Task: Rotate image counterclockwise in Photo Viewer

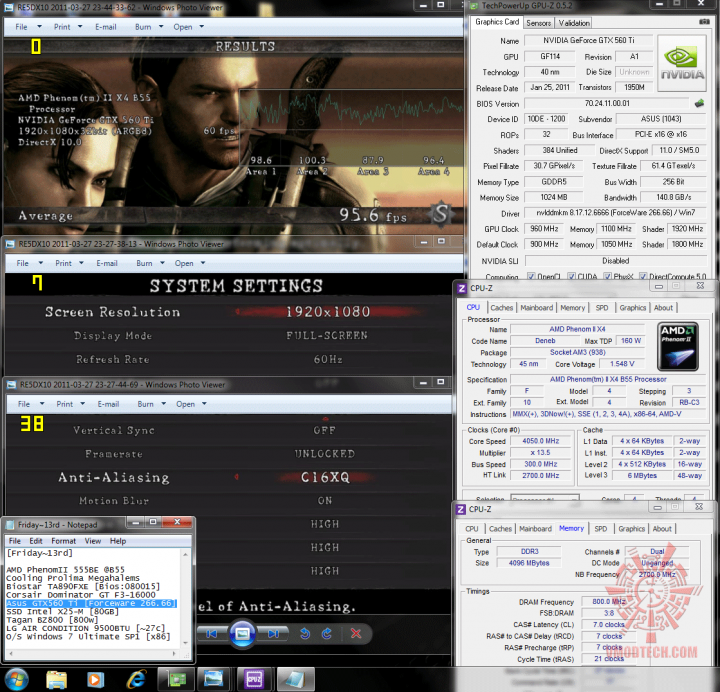Action: pos(304,634)
